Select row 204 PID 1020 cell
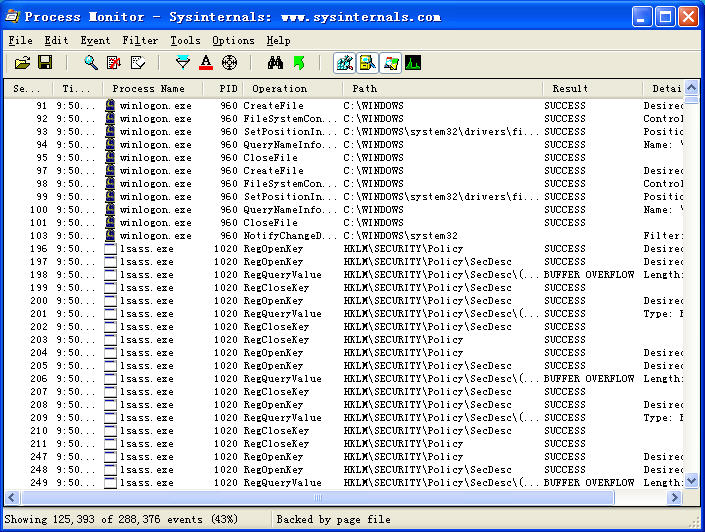The height and width of the screenshot is (532, 705). click(x=226, y=353)
